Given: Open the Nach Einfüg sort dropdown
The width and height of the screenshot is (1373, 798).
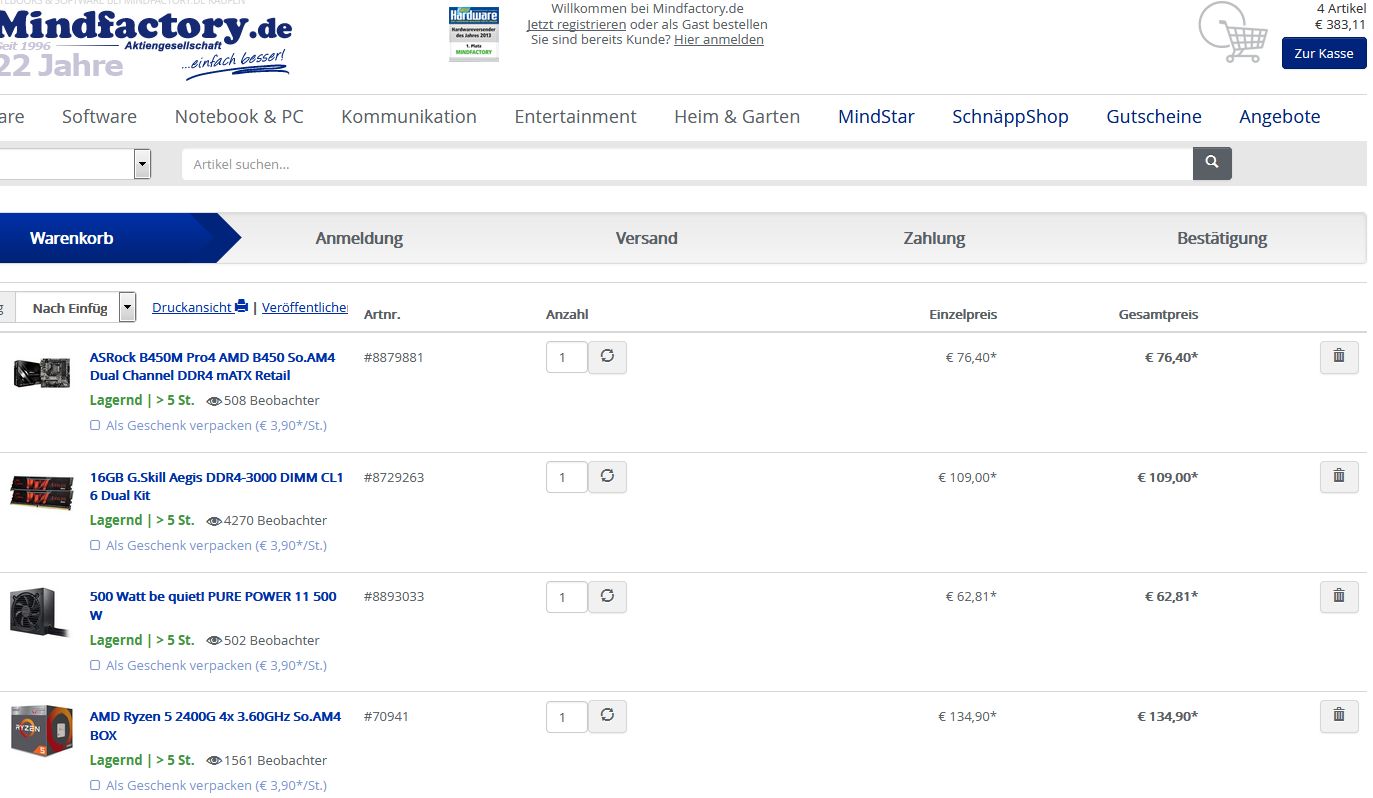Looking at the screenshot, I should [x=76, y=307].
